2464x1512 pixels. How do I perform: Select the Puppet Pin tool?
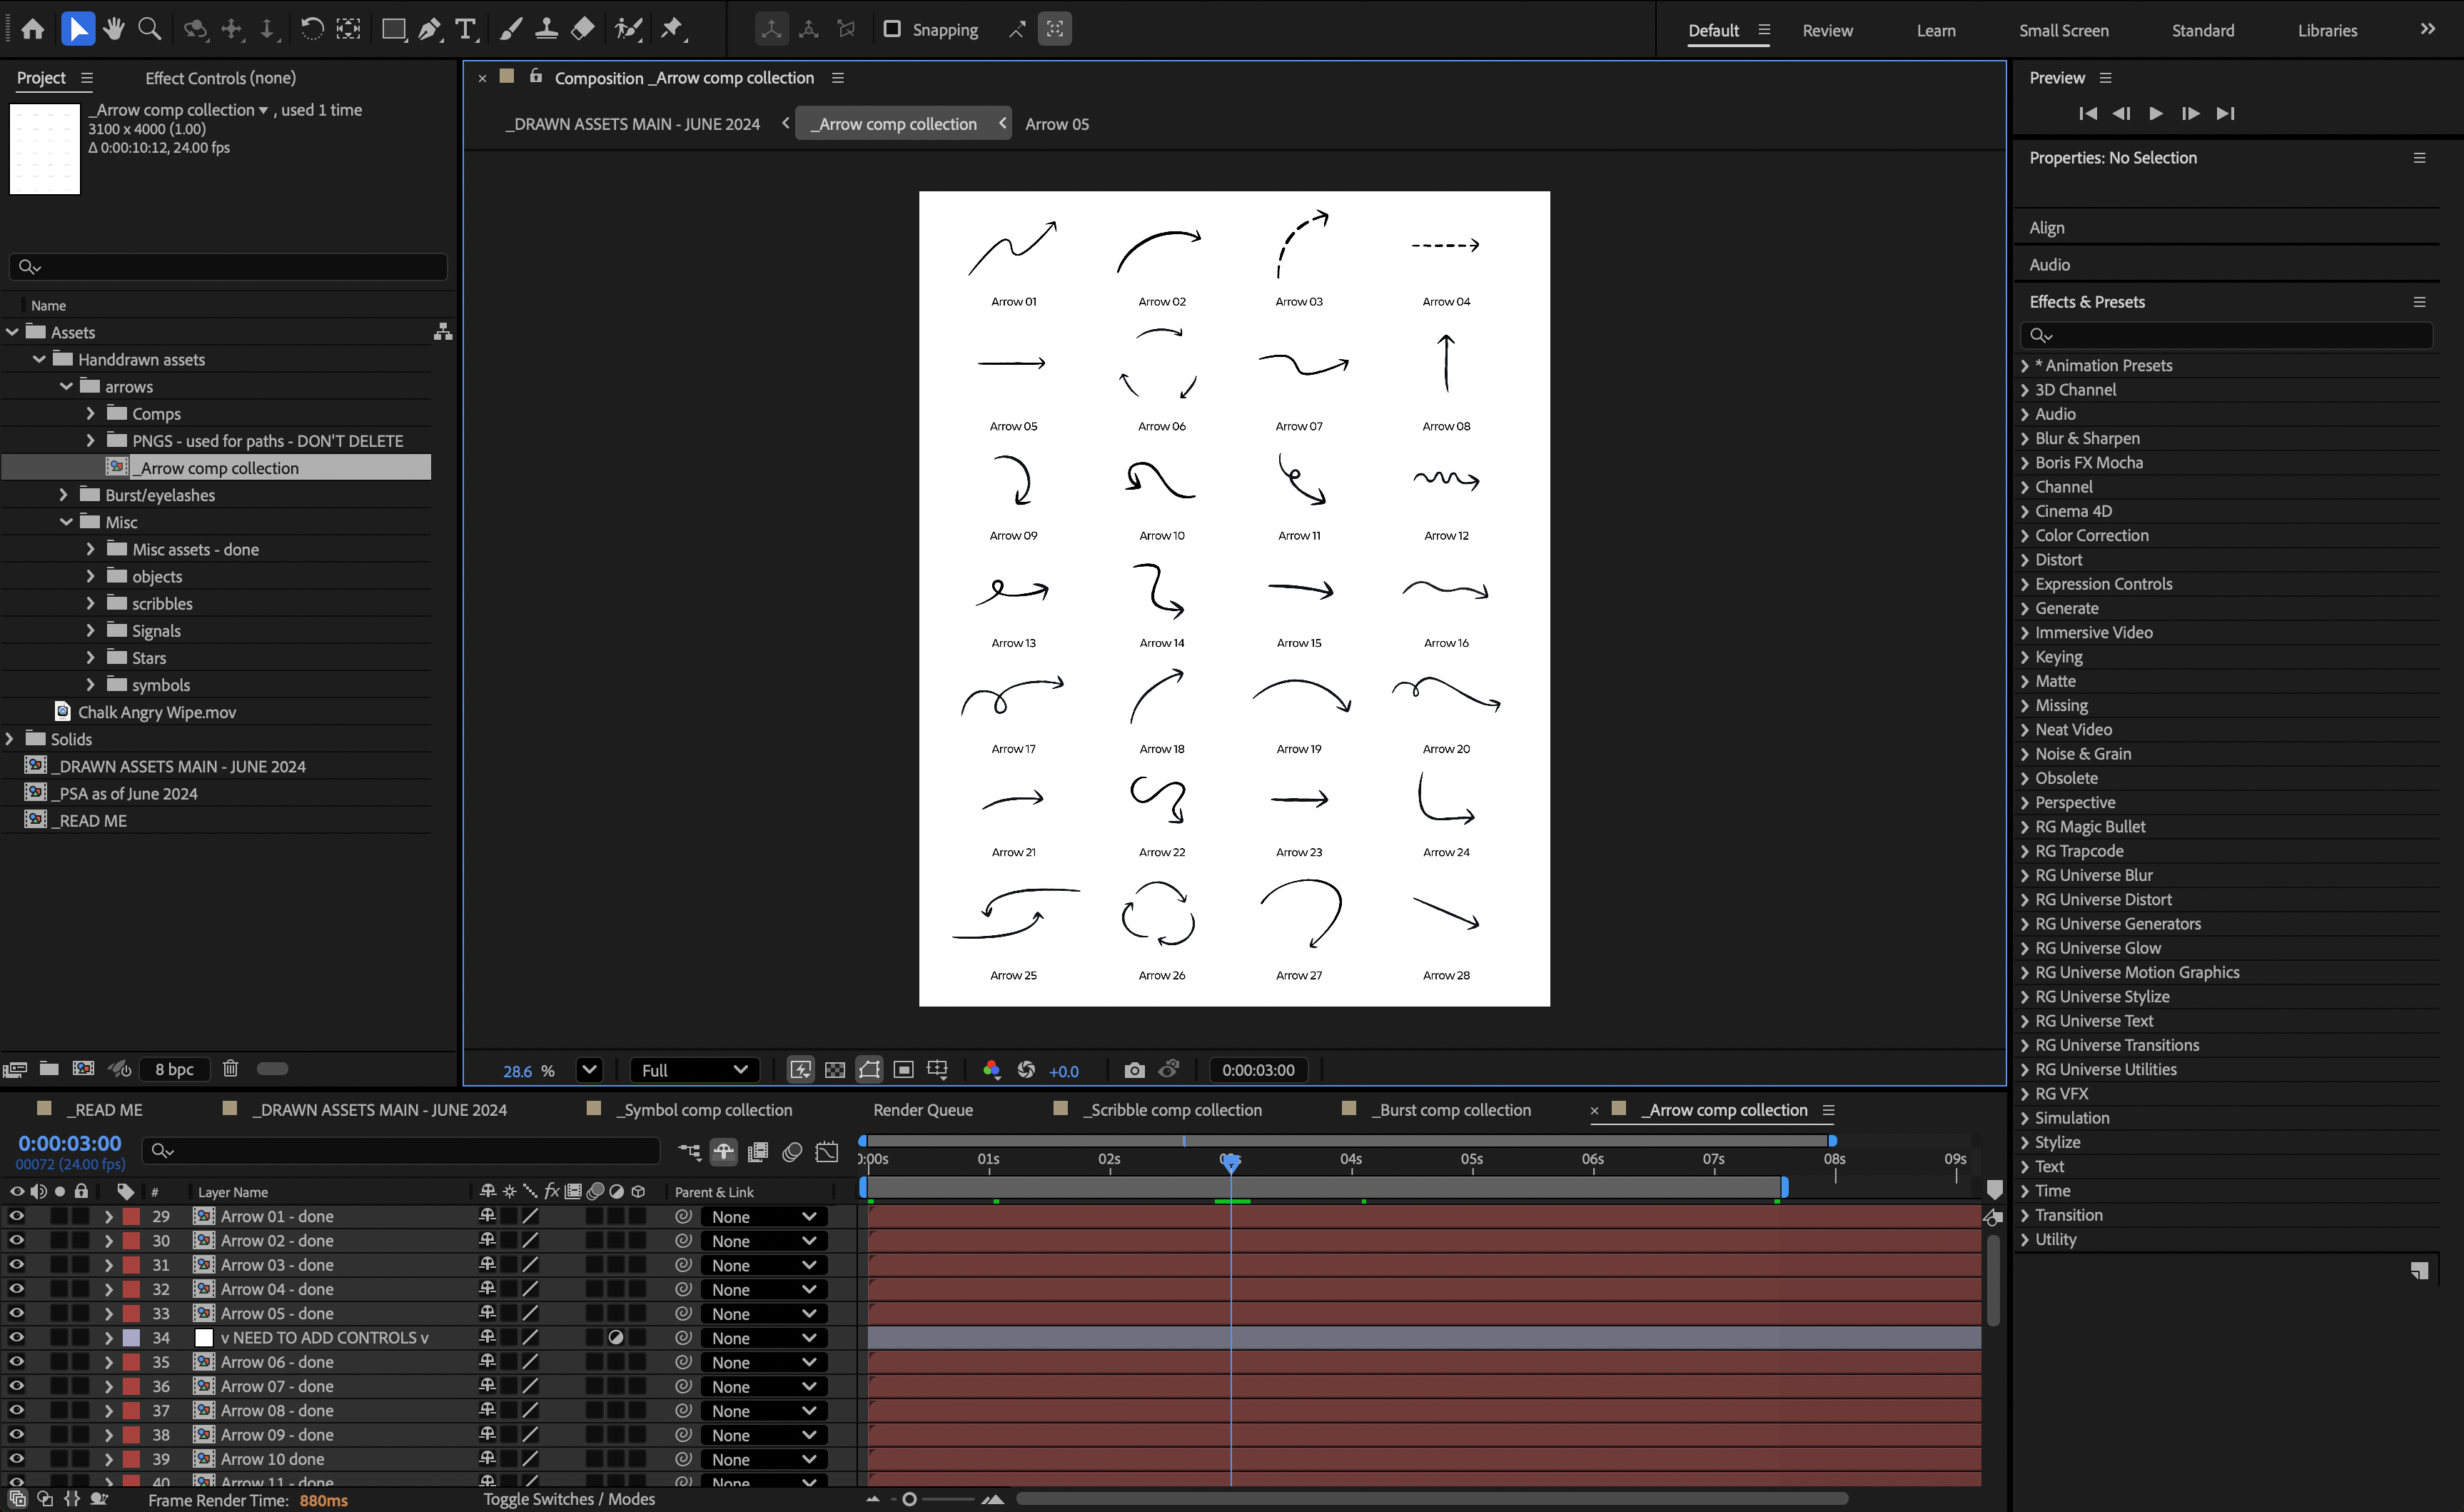[x=672, y=29]
